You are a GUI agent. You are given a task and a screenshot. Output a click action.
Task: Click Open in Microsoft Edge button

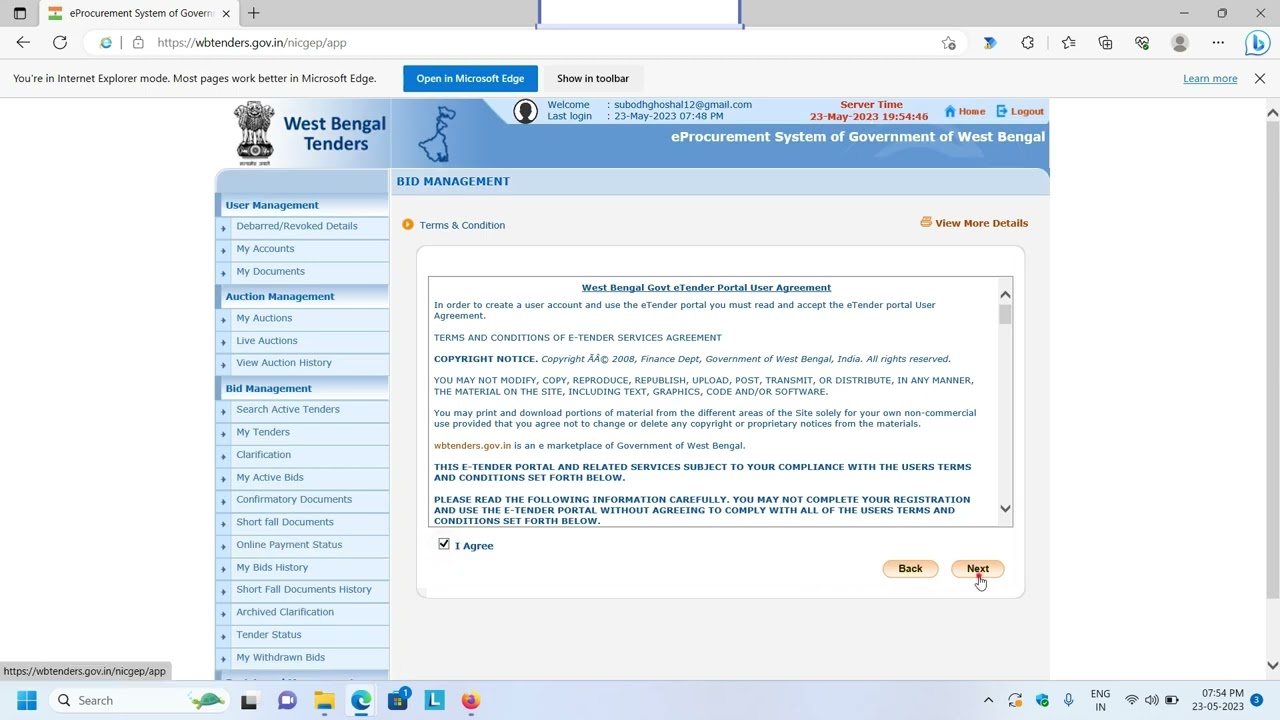(x=470, y=79)
